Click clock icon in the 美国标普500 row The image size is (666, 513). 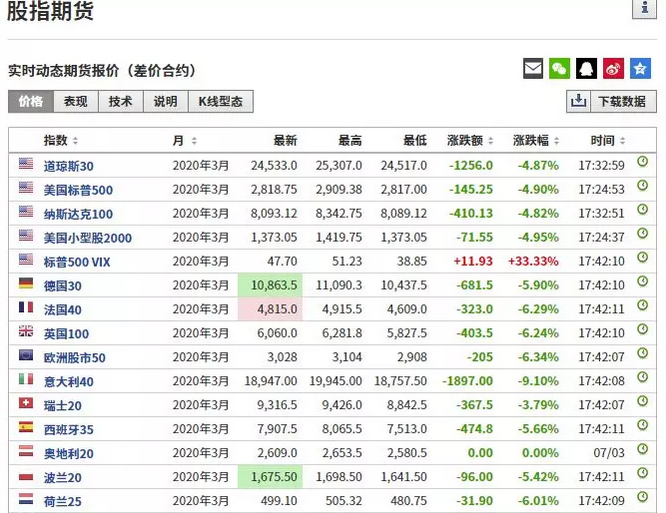click(643, 185)
